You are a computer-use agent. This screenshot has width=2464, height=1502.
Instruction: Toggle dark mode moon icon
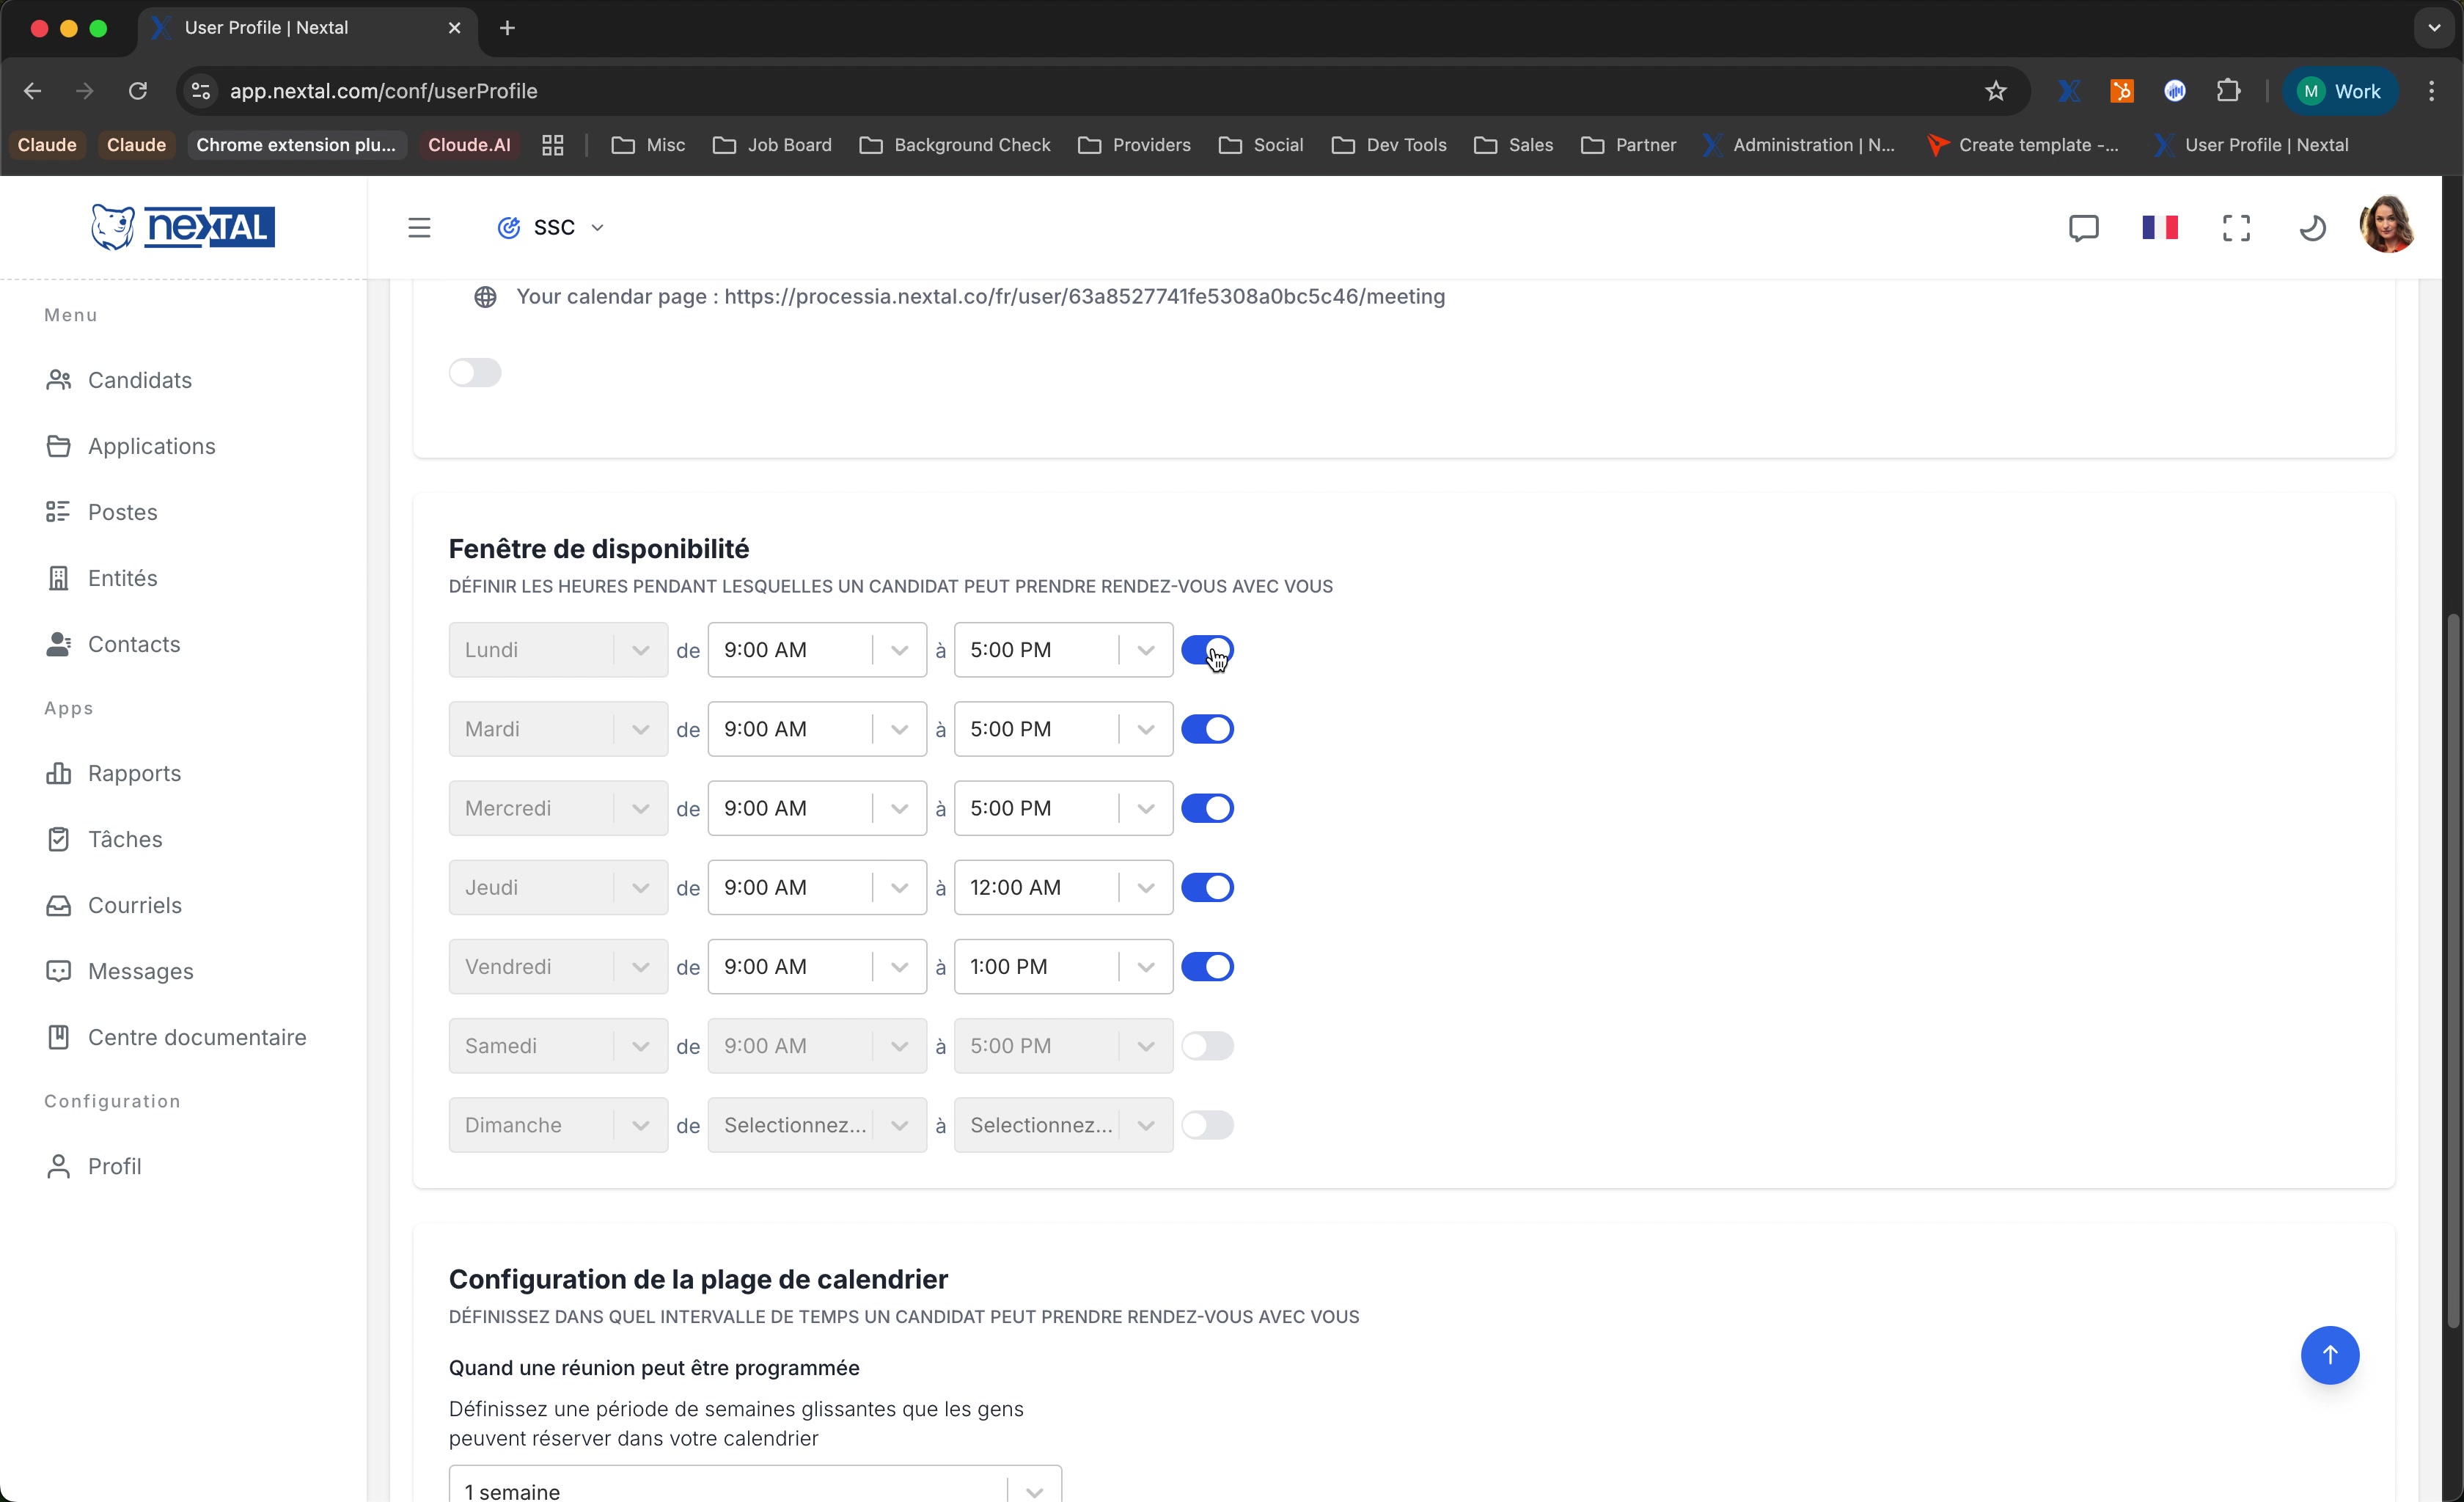click(2312, 228)
